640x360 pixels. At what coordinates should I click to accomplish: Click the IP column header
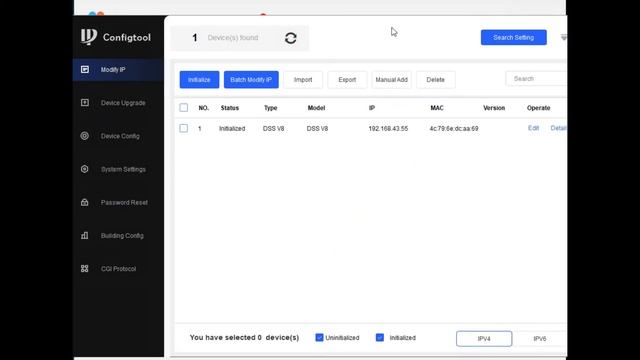(372, 108)
